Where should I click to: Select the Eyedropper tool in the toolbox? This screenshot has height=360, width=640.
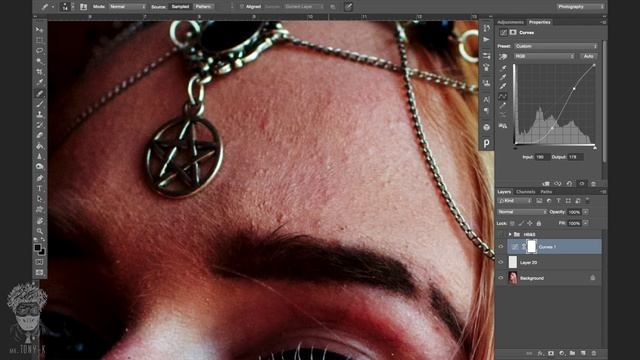tap(39, 82)
